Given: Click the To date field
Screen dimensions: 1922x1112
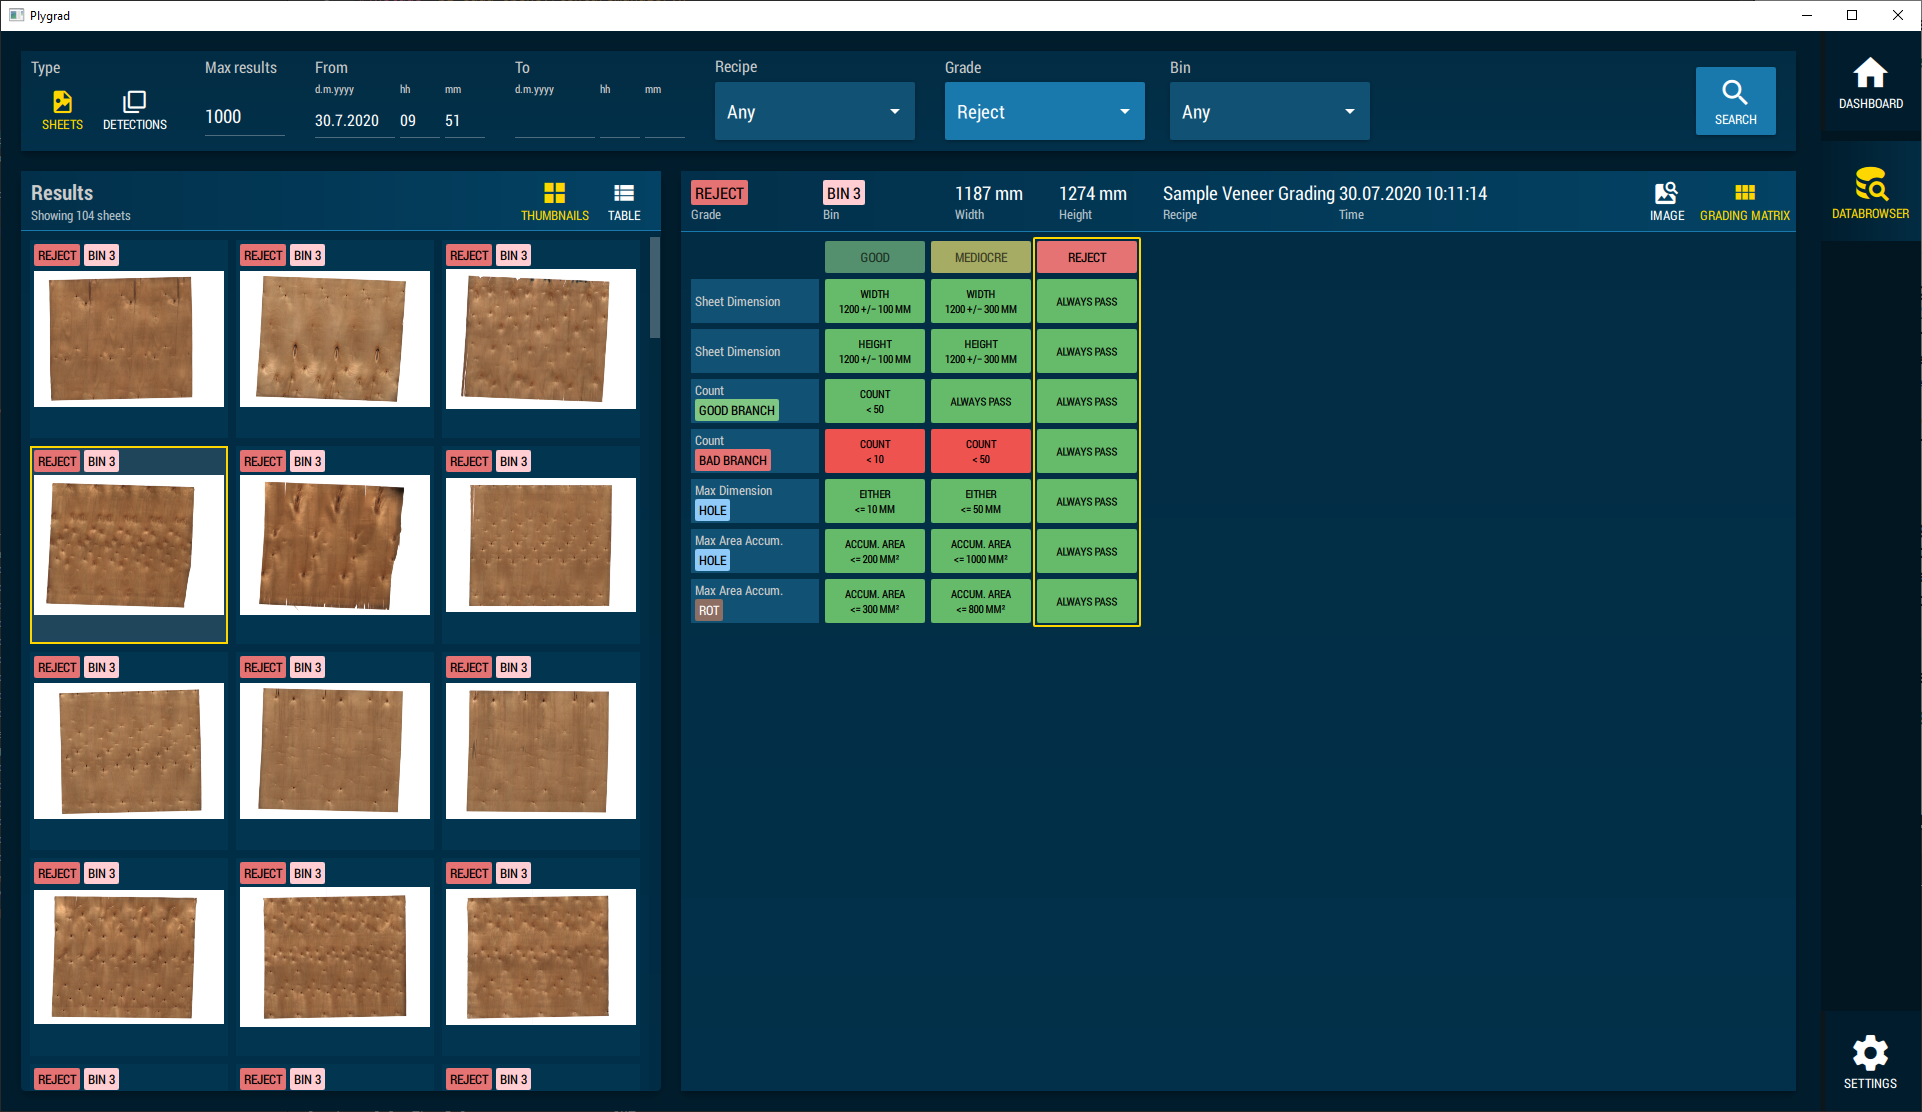Looking at the screenshot, I should 554,121.
